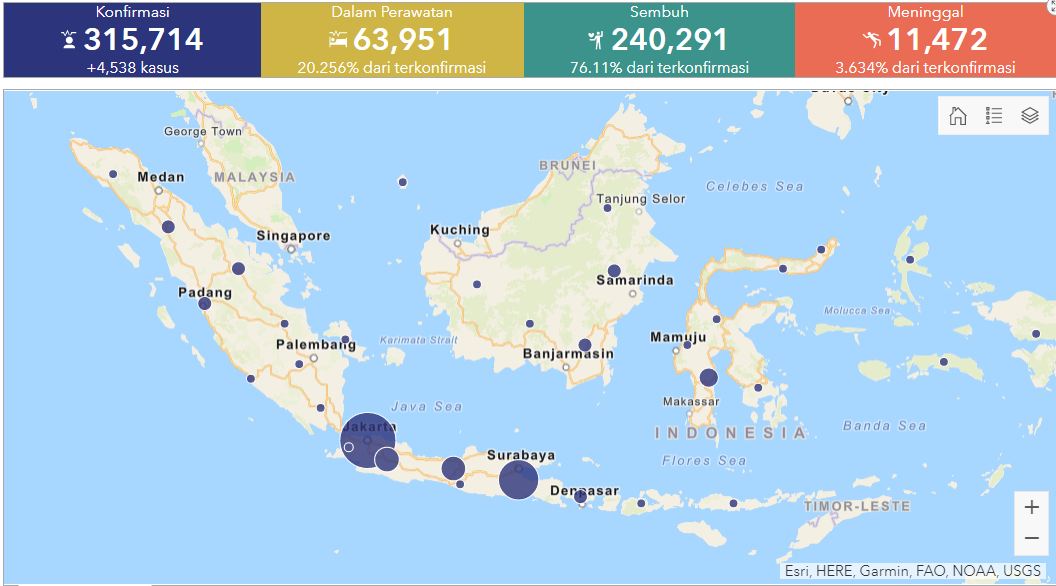
Task: Click the Dalam Perawatan card title
Action: pos(392,11)
